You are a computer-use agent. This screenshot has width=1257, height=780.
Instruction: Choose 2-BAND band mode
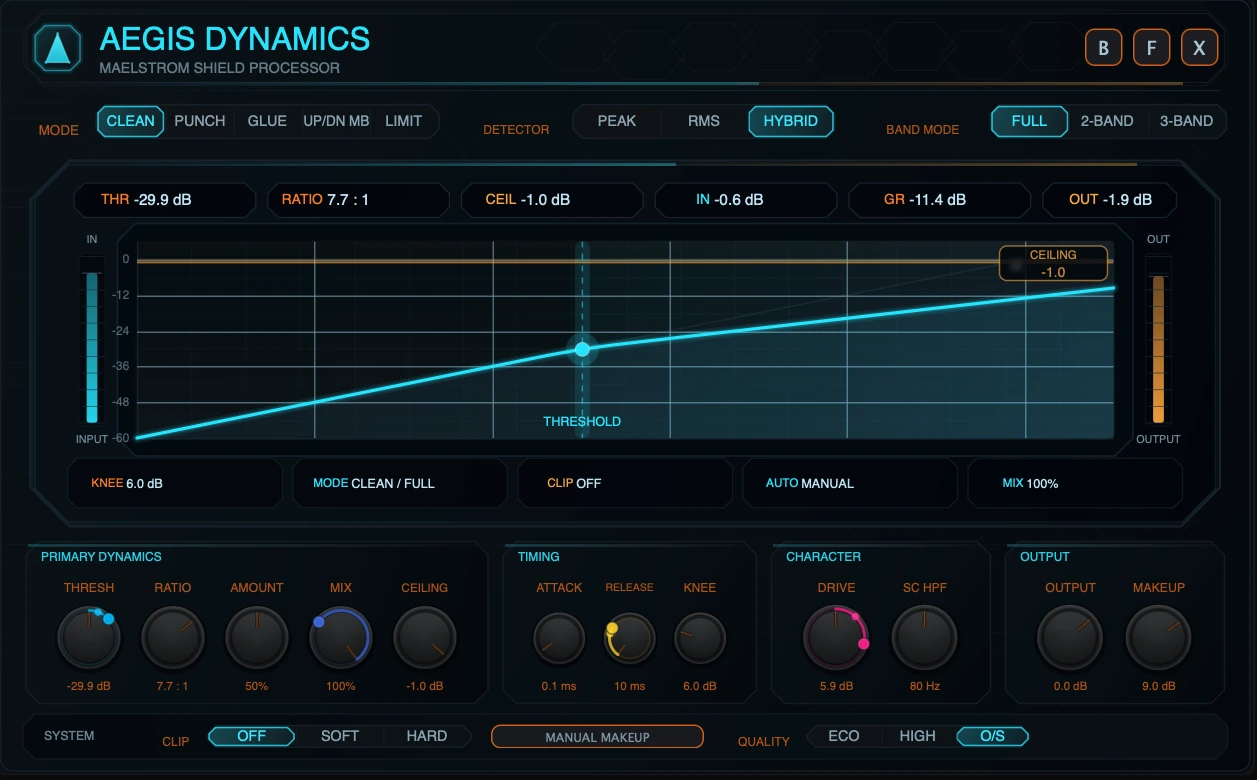click(x=1107, y=121)
